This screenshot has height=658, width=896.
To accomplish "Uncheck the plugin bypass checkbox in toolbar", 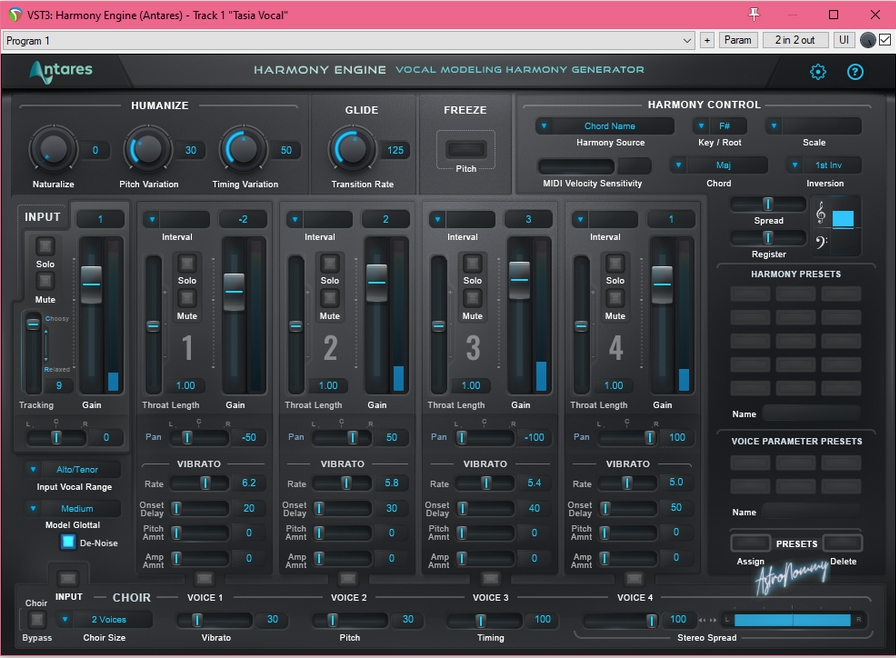I will 885,40.
